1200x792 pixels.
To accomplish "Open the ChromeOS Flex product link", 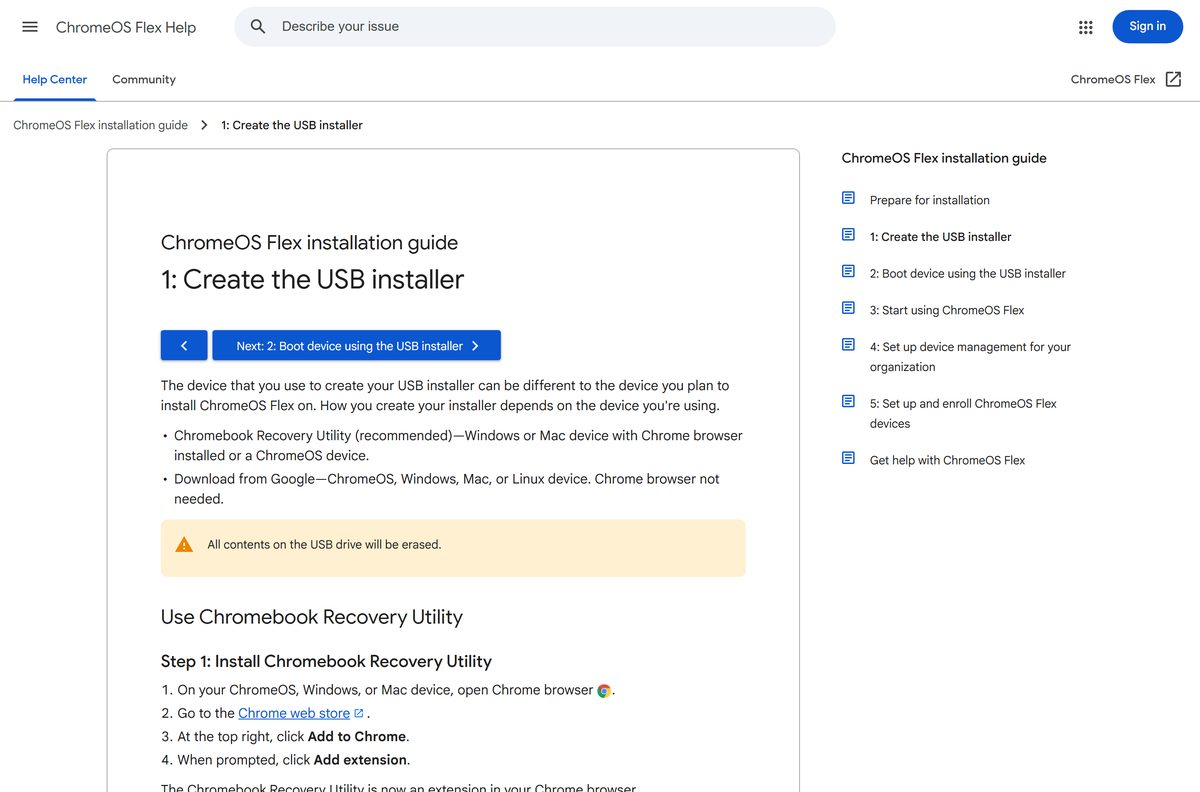I will [1113, 79].
